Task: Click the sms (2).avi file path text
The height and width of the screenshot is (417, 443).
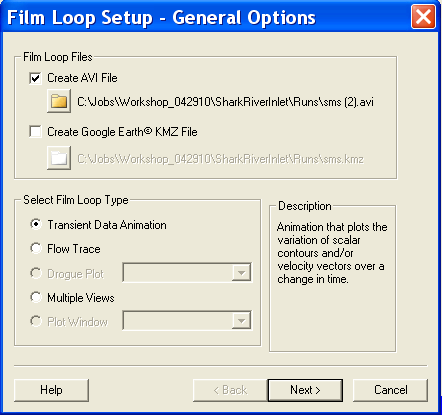Action: (x=225, y=102)
